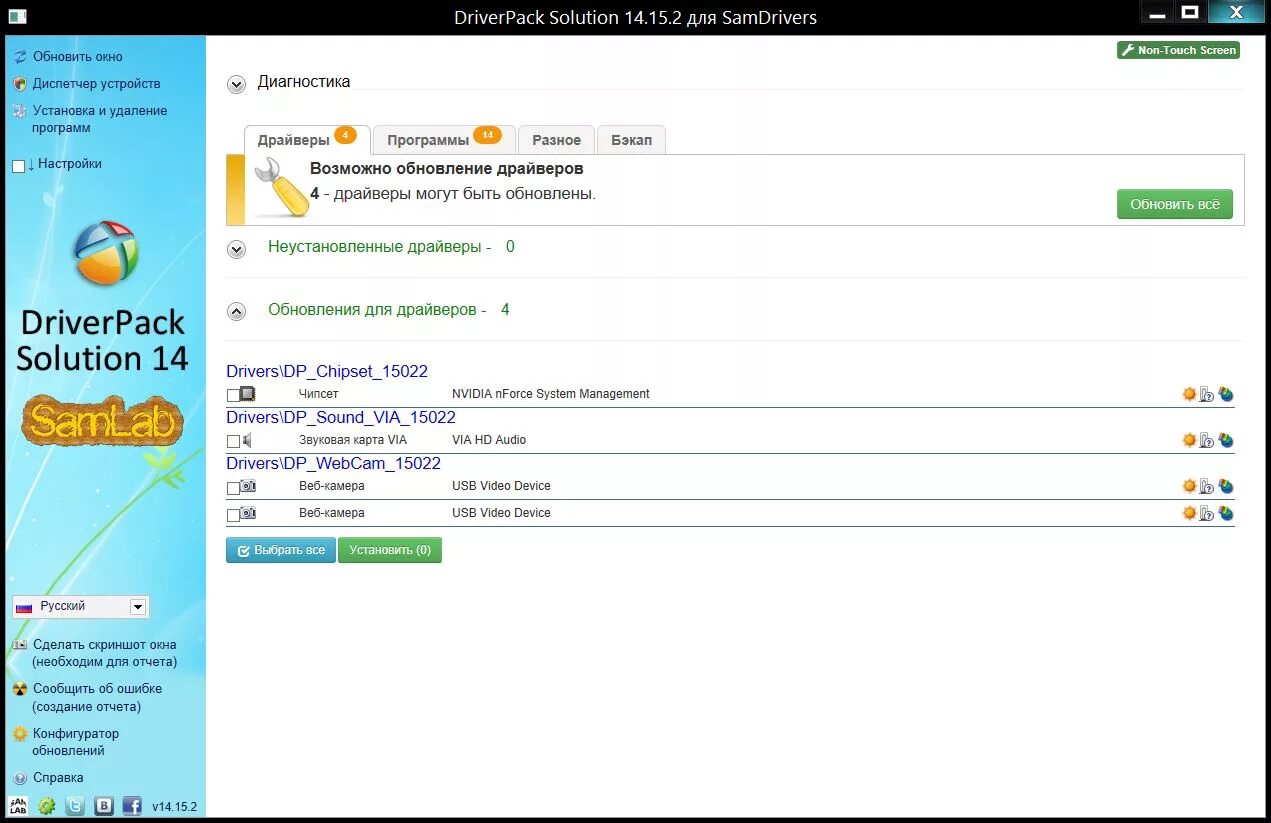Check the Чипсет NVIDIA nForce driver checkbox
The width and height of the screenshot is (1271, 823).
click(233, 395)
